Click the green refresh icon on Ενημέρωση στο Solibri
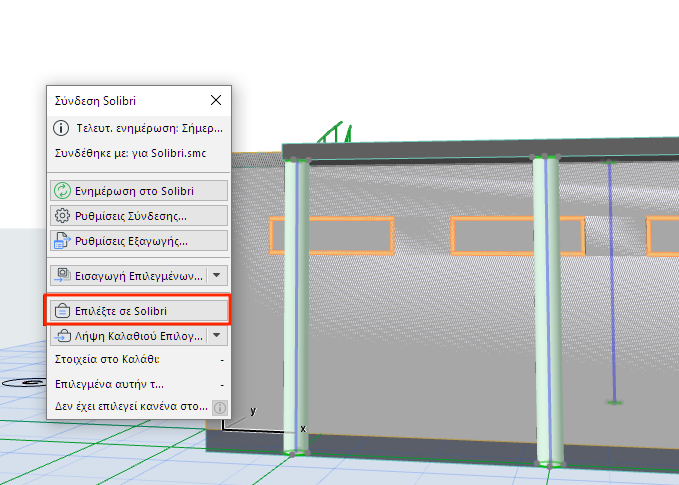Viewport: 679px width, 485px height. [x=62, y=191]
